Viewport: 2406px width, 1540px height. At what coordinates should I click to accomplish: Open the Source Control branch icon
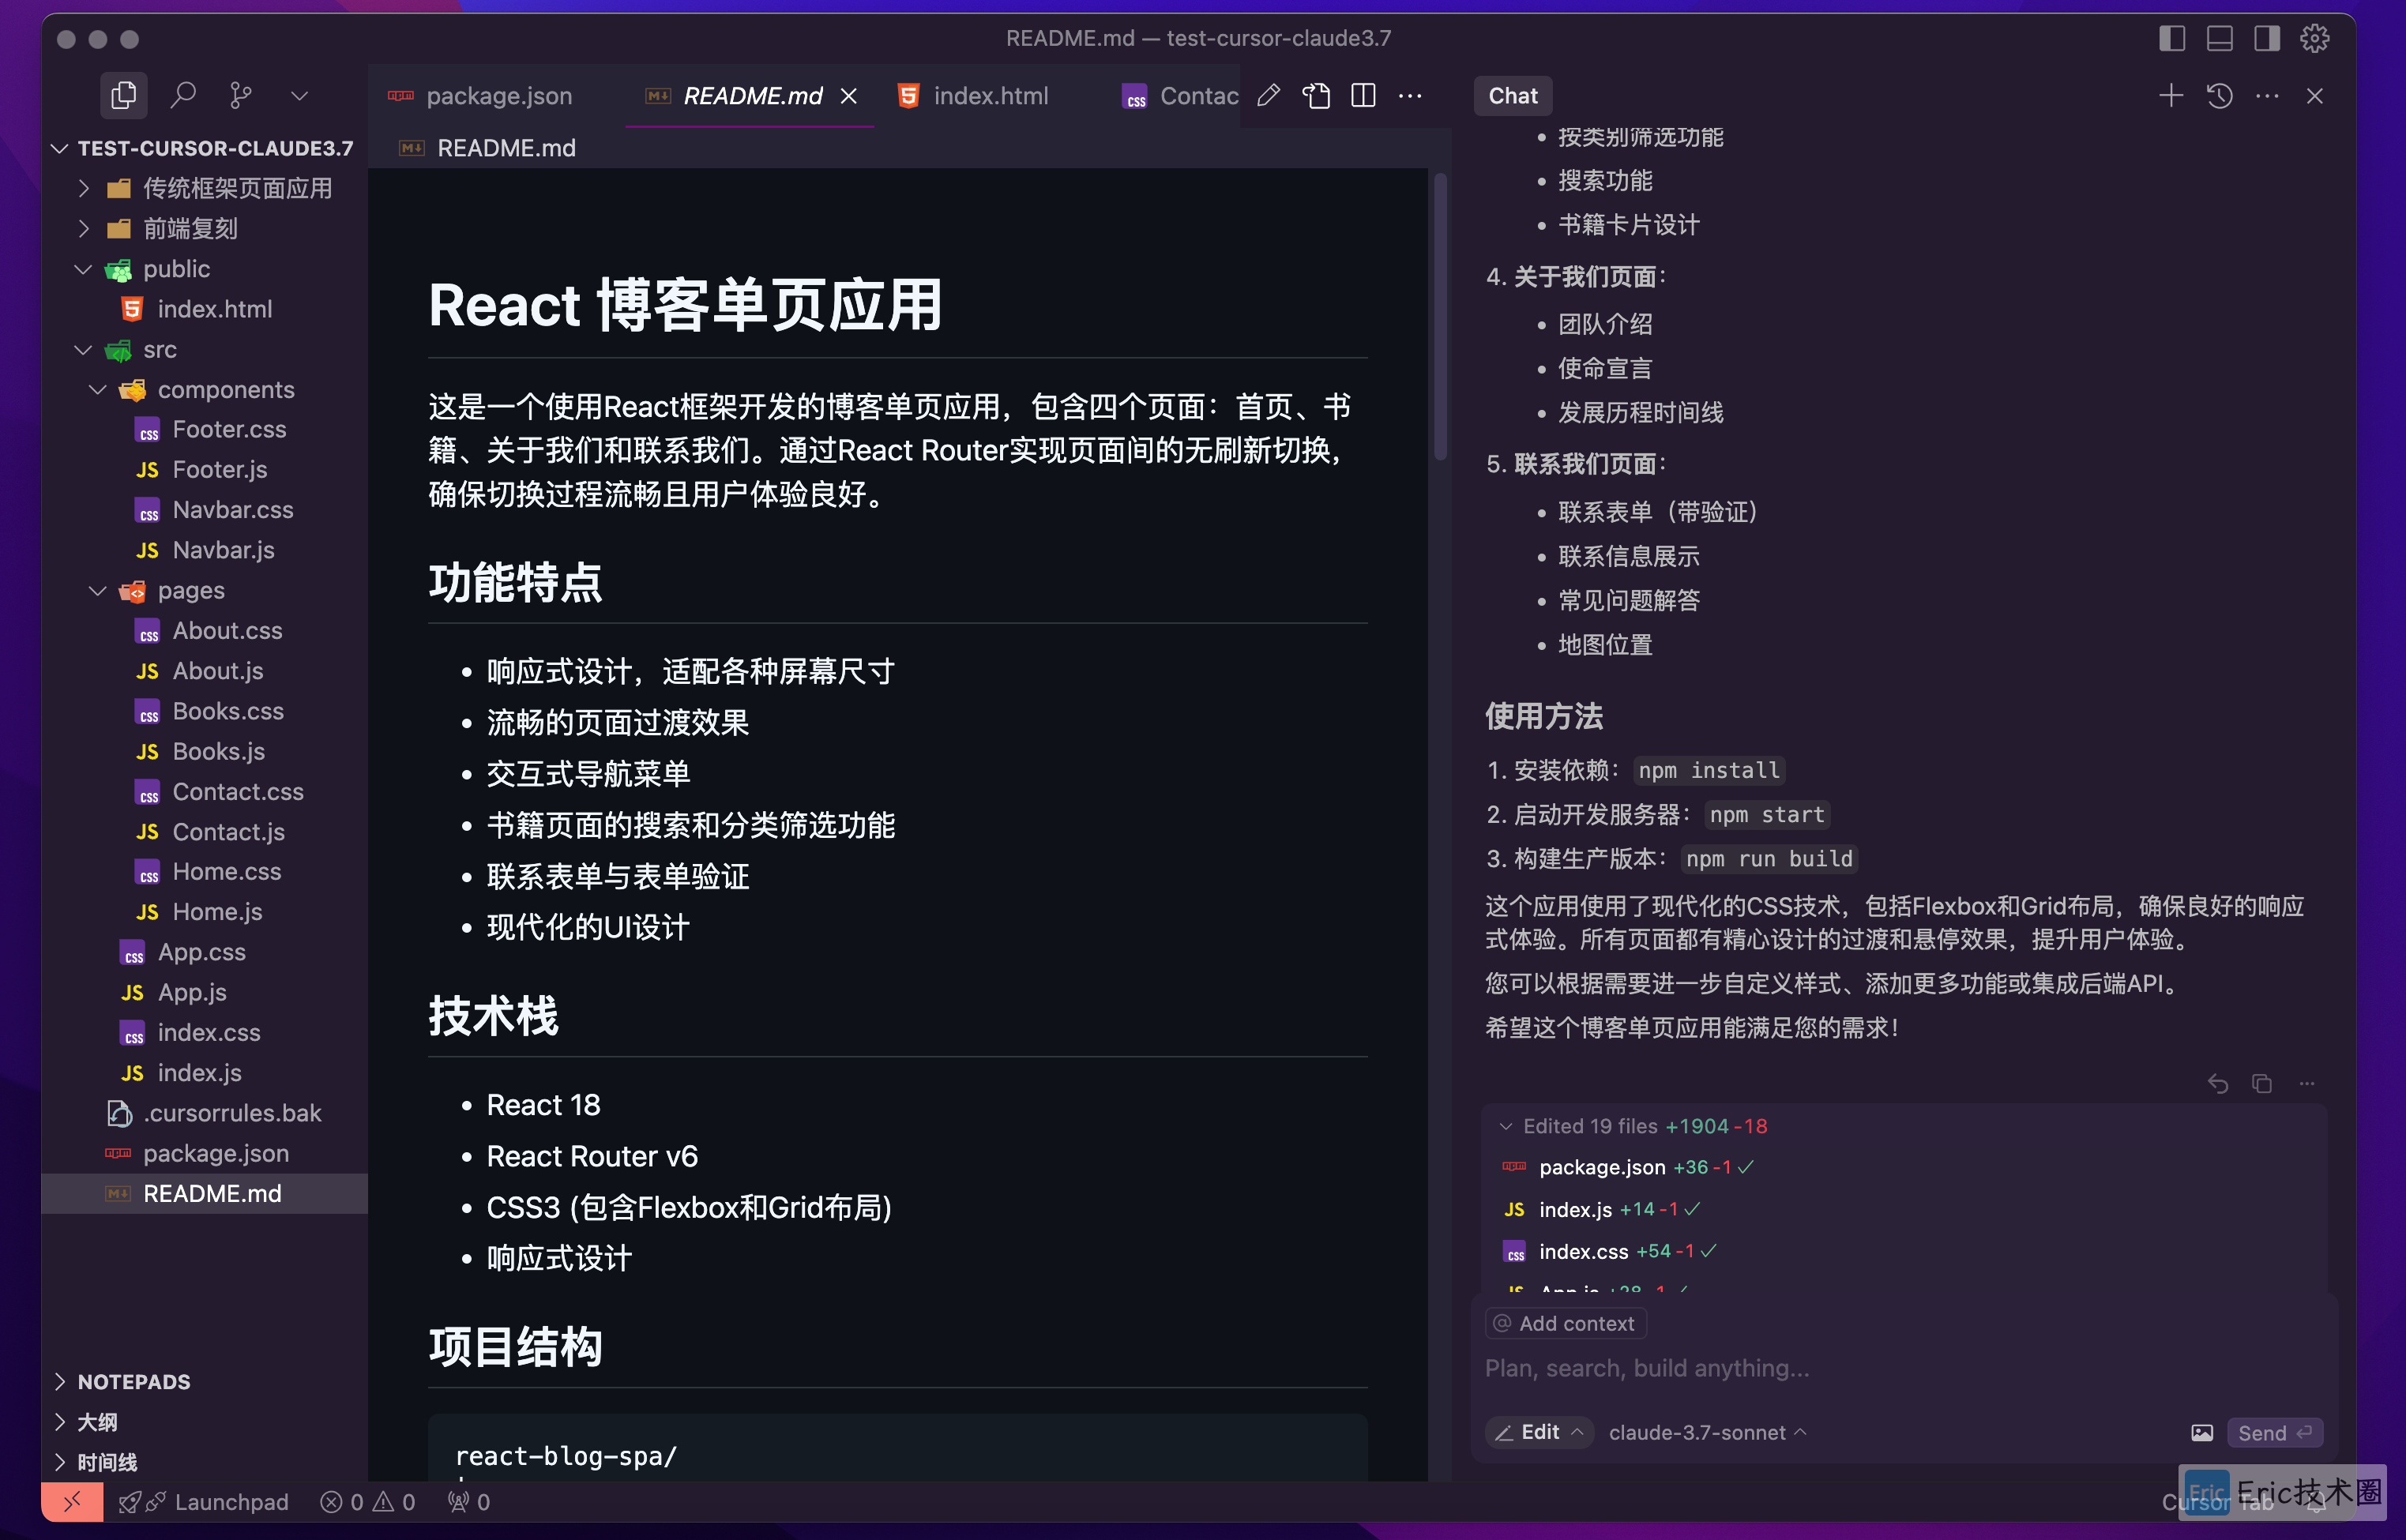240,96
